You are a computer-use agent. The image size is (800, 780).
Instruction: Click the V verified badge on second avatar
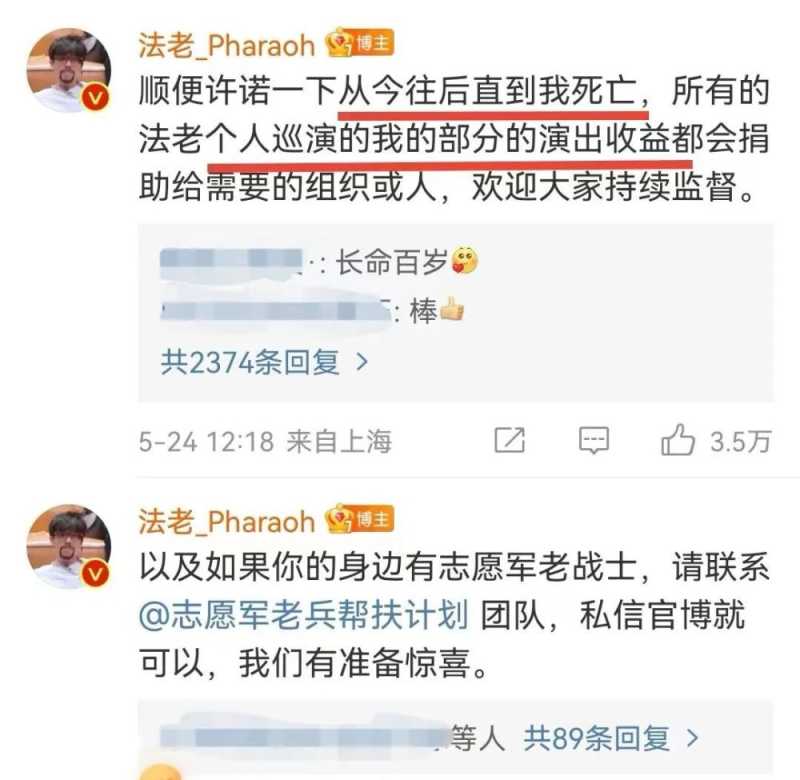96,574
